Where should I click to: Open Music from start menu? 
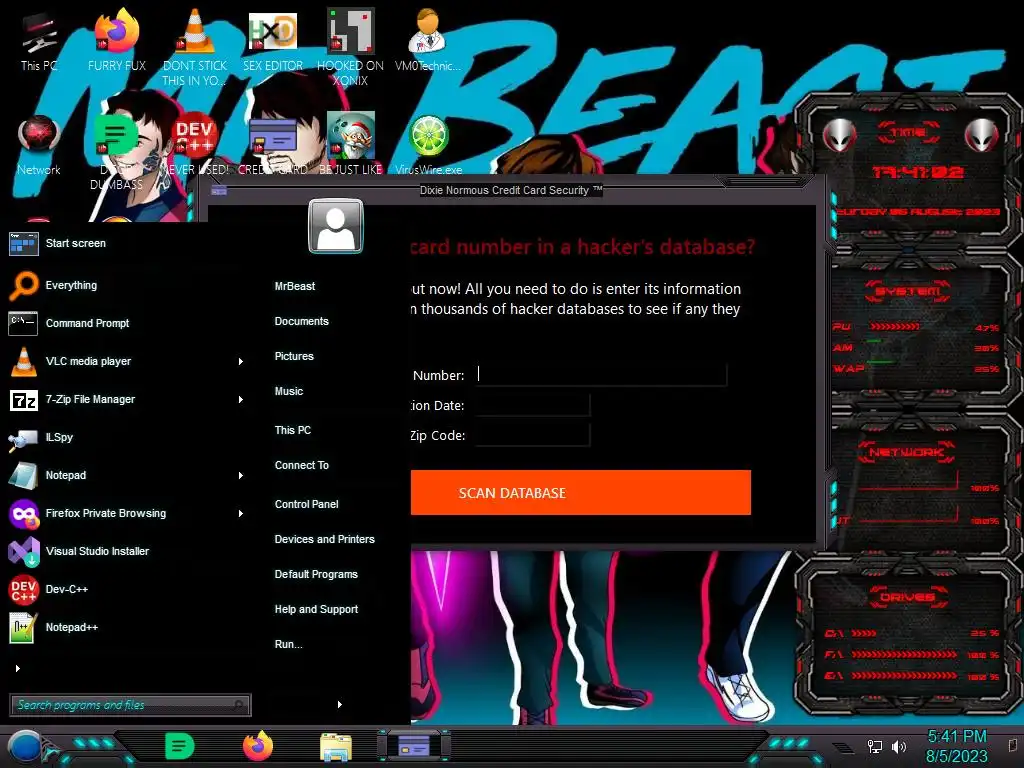click(x=289, y=391)
